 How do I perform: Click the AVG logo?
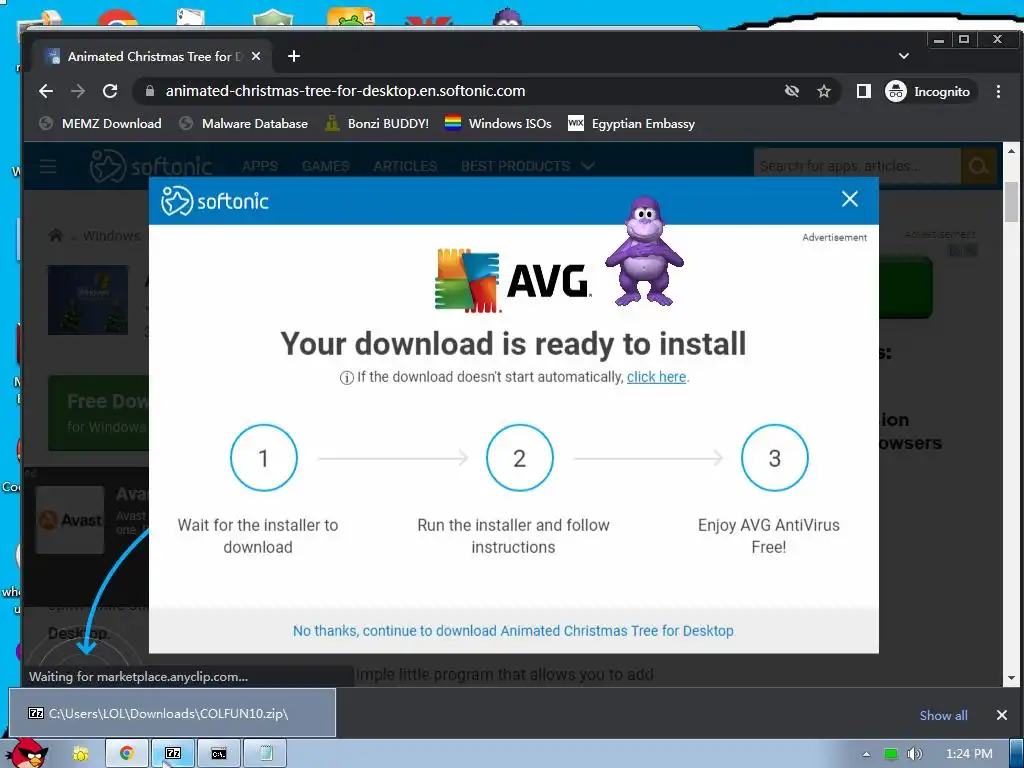[x=513, y=281]
